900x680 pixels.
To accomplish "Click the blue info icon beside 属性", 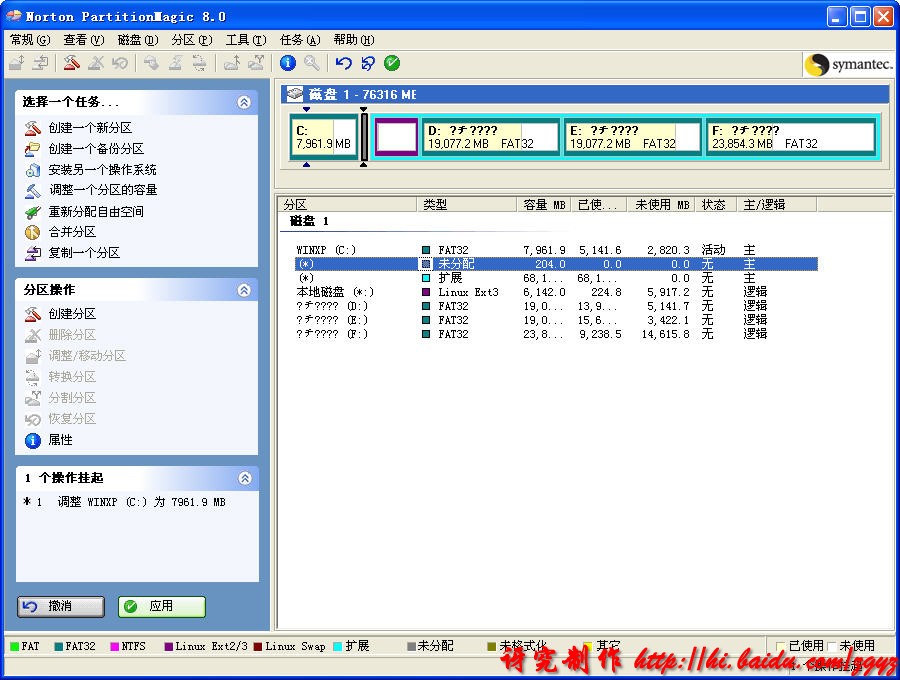I will pyautogui.click(x=33, y=440).
